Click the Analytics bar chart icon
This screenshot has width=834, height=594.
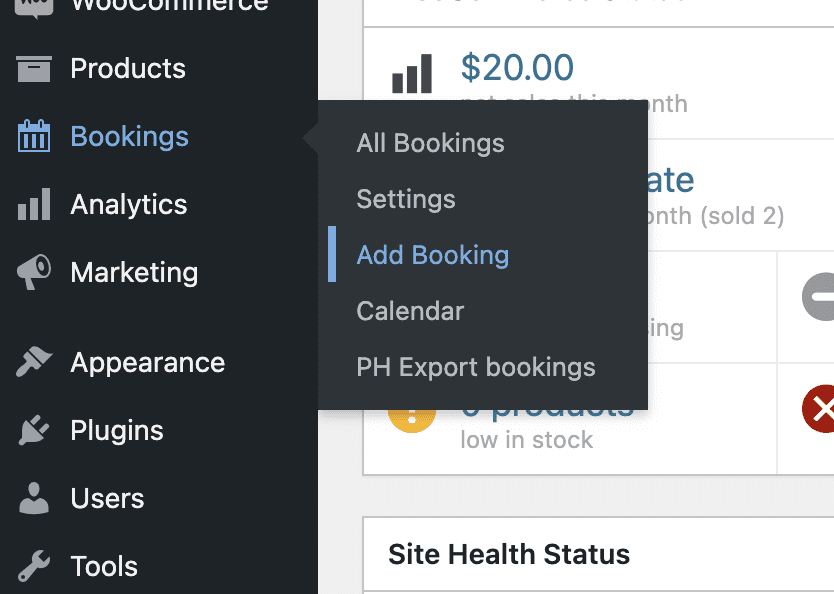34,204
